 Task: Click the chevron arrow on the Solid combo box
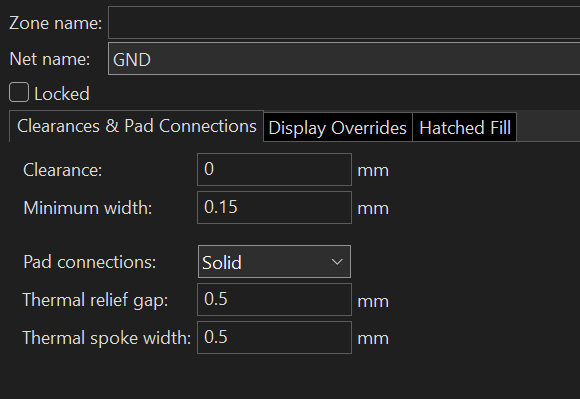337,262
